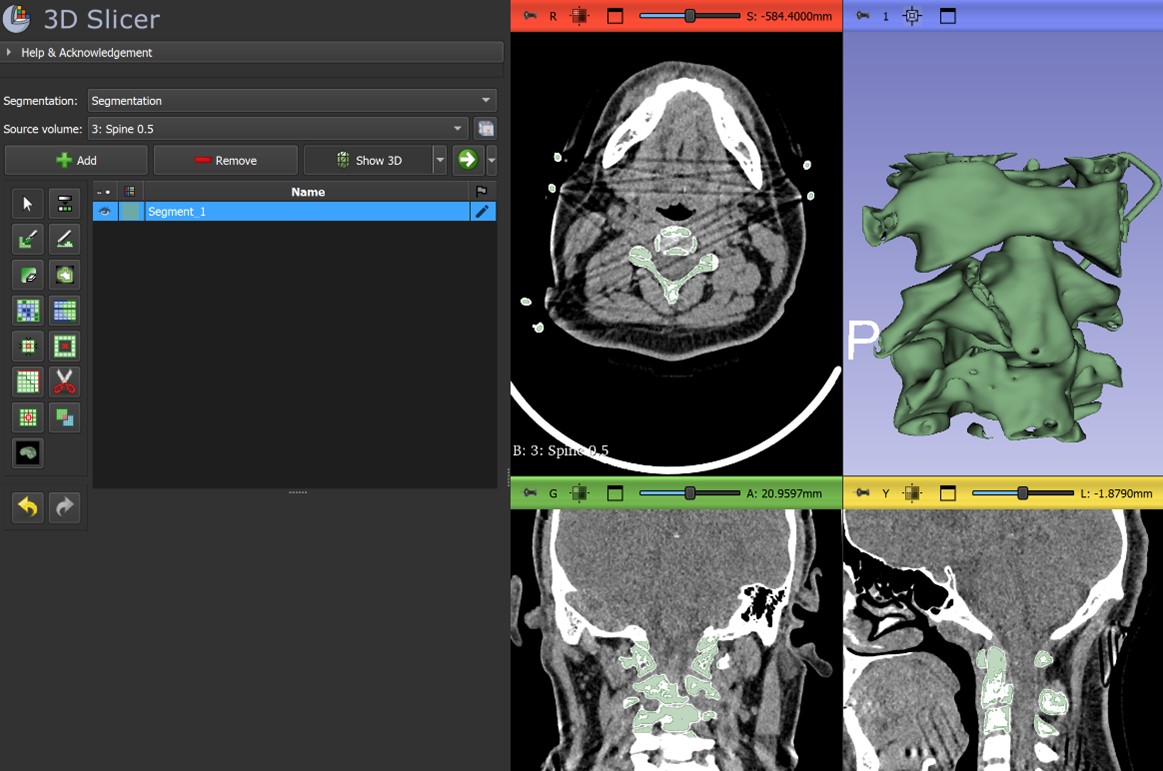
Task: Click the yellow Undo arrow
Action: (x=28, y=507)
